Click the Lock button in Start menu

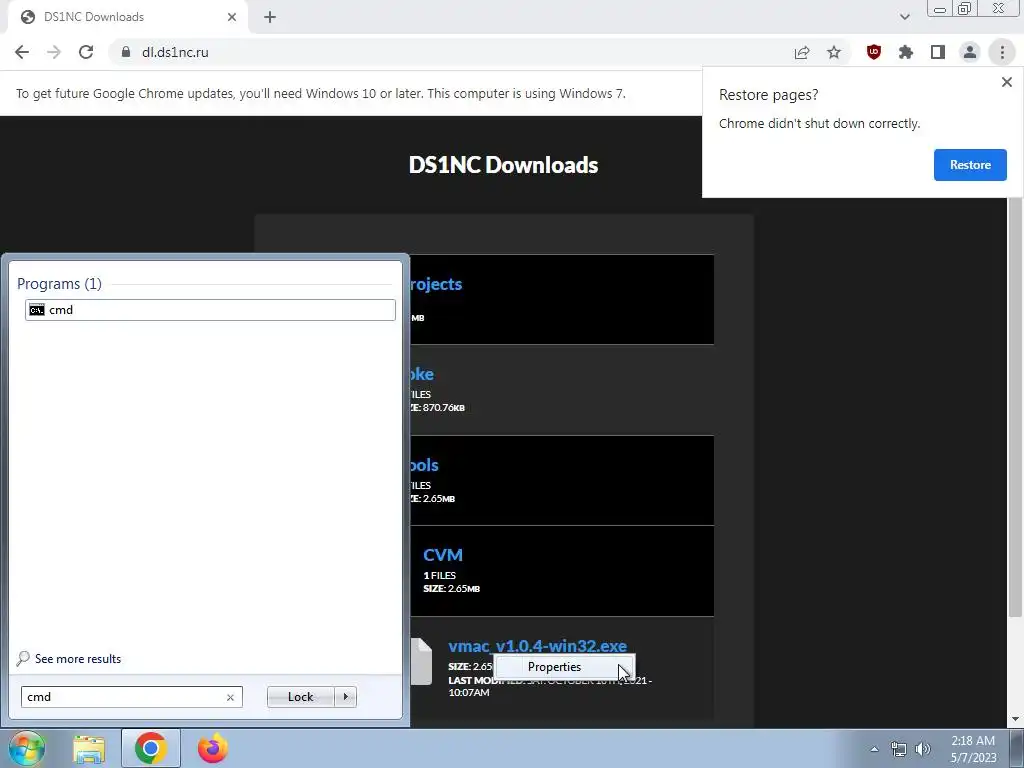300,697
